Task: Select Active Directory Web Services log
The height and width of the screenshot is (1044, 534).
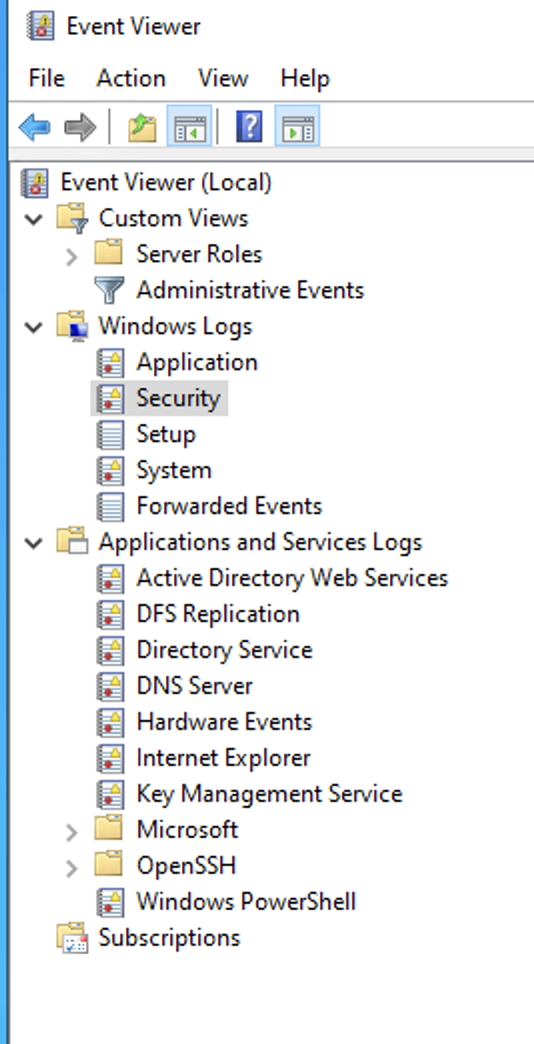Action: pos(292,578)
